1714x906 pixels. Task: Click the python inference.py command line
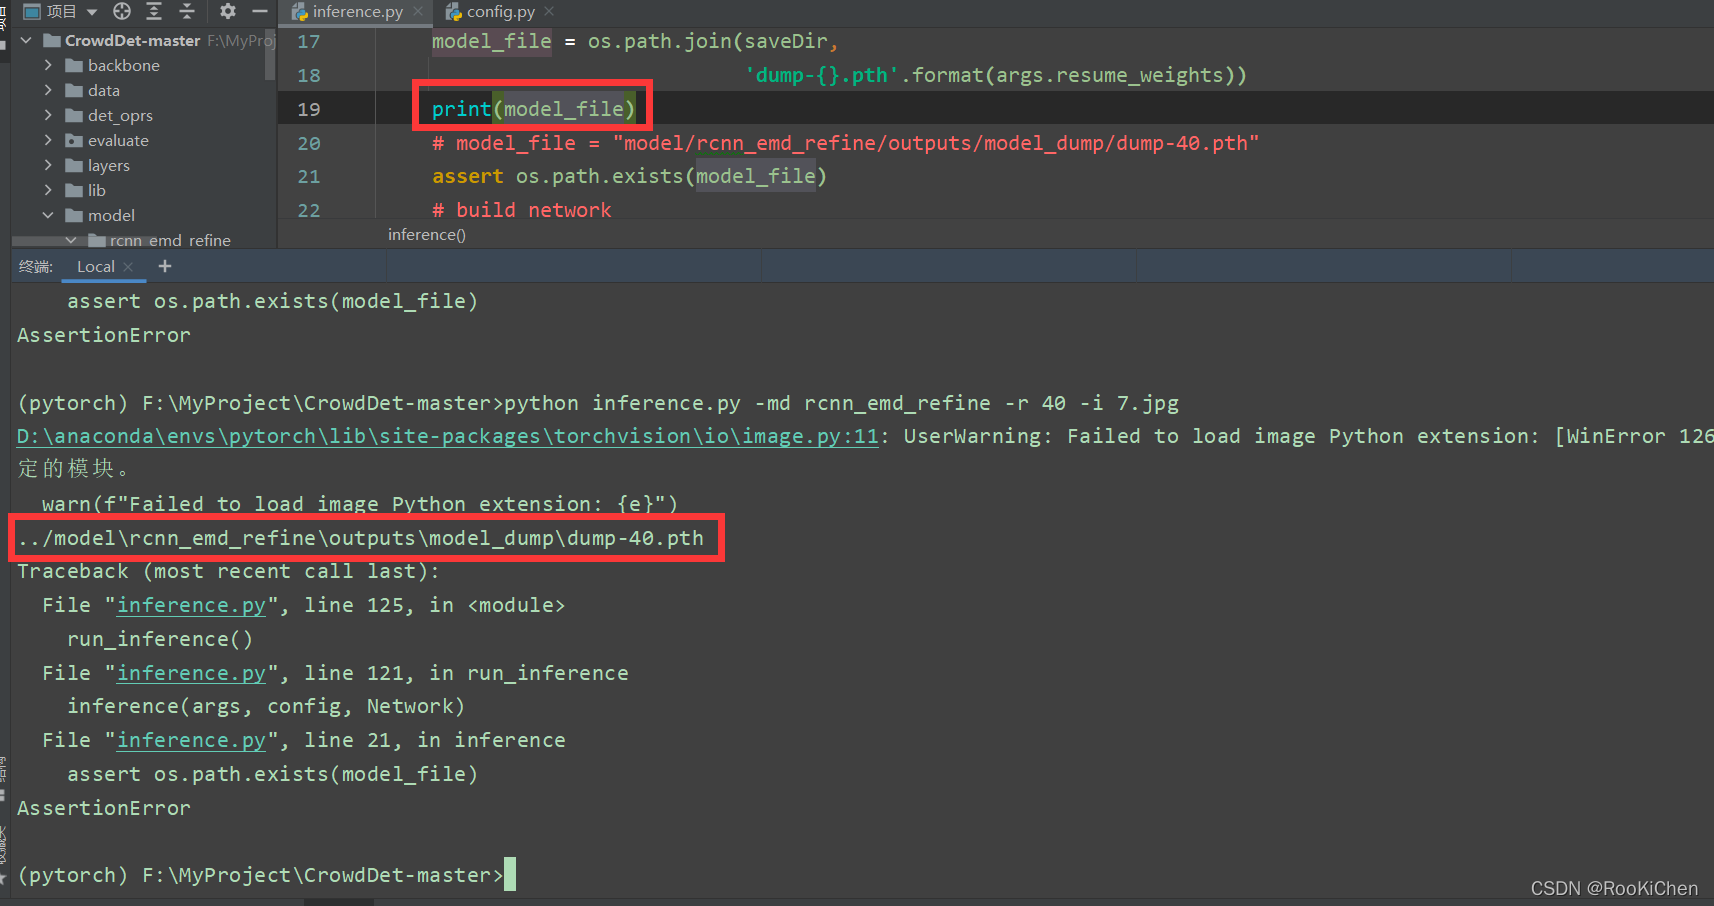(841, 403)
